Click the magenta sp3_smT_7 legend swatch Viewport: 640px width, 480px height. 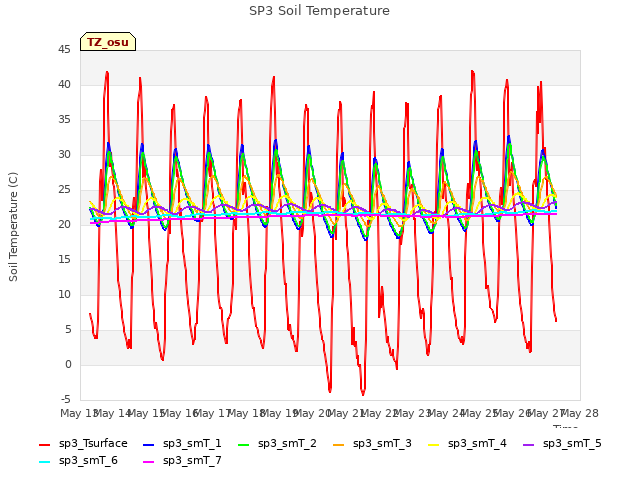(149, 462)
